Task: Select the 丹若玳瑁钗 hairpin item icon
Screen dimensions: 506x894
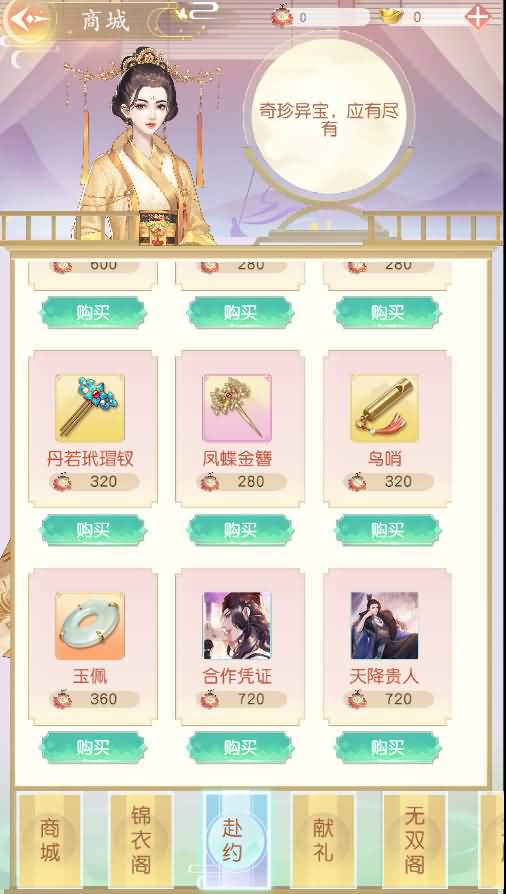Action: pyautogui.click(x=90, y=408)
